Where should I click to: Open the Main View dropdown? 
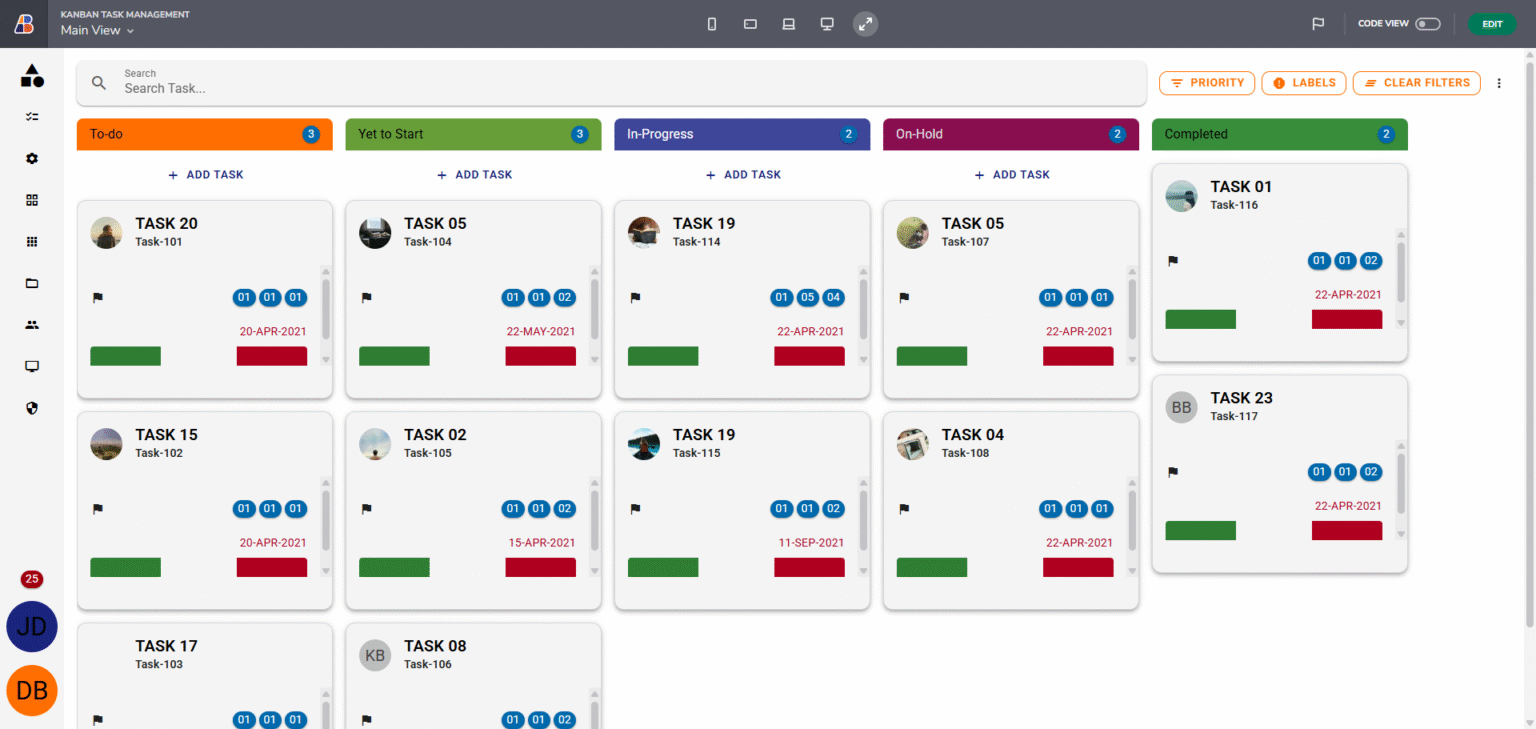click(x=97, y=30)
